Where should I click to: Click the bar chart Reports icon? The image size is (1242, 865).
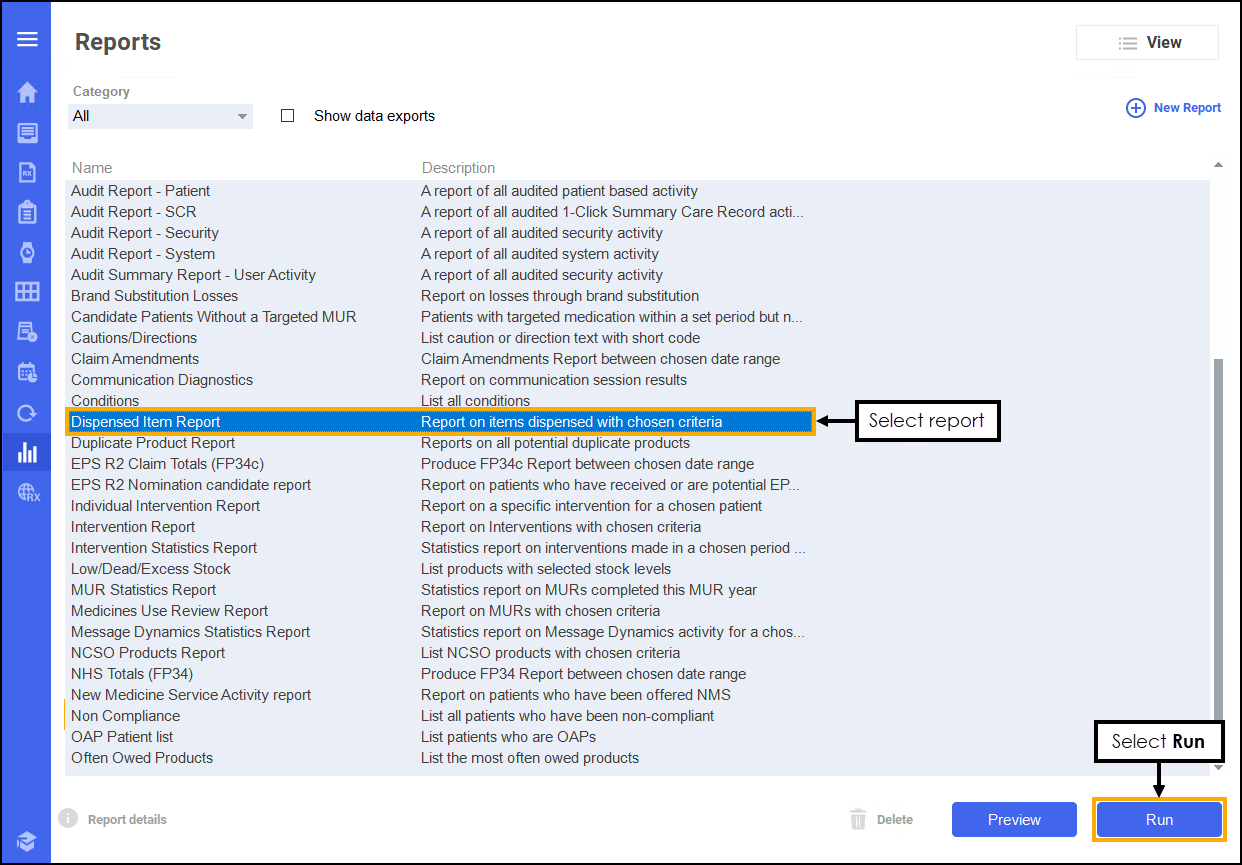[x=27, y=452]
